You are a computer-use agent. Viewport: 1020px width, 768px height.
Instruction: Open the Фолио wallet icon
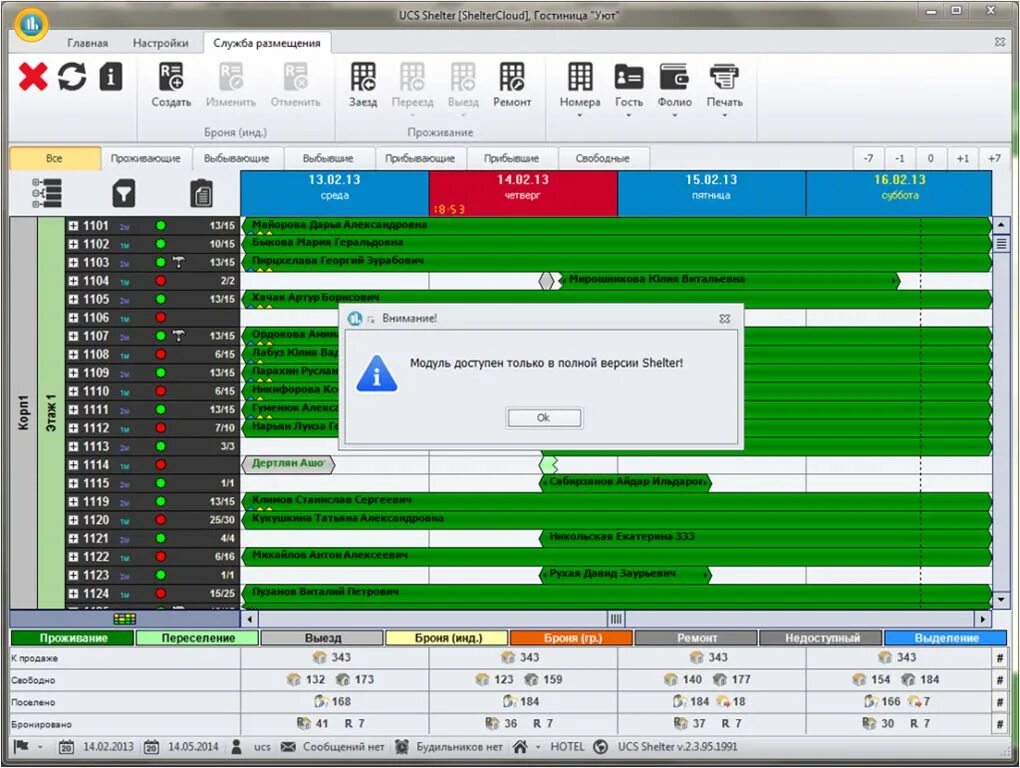pos(674,90)
